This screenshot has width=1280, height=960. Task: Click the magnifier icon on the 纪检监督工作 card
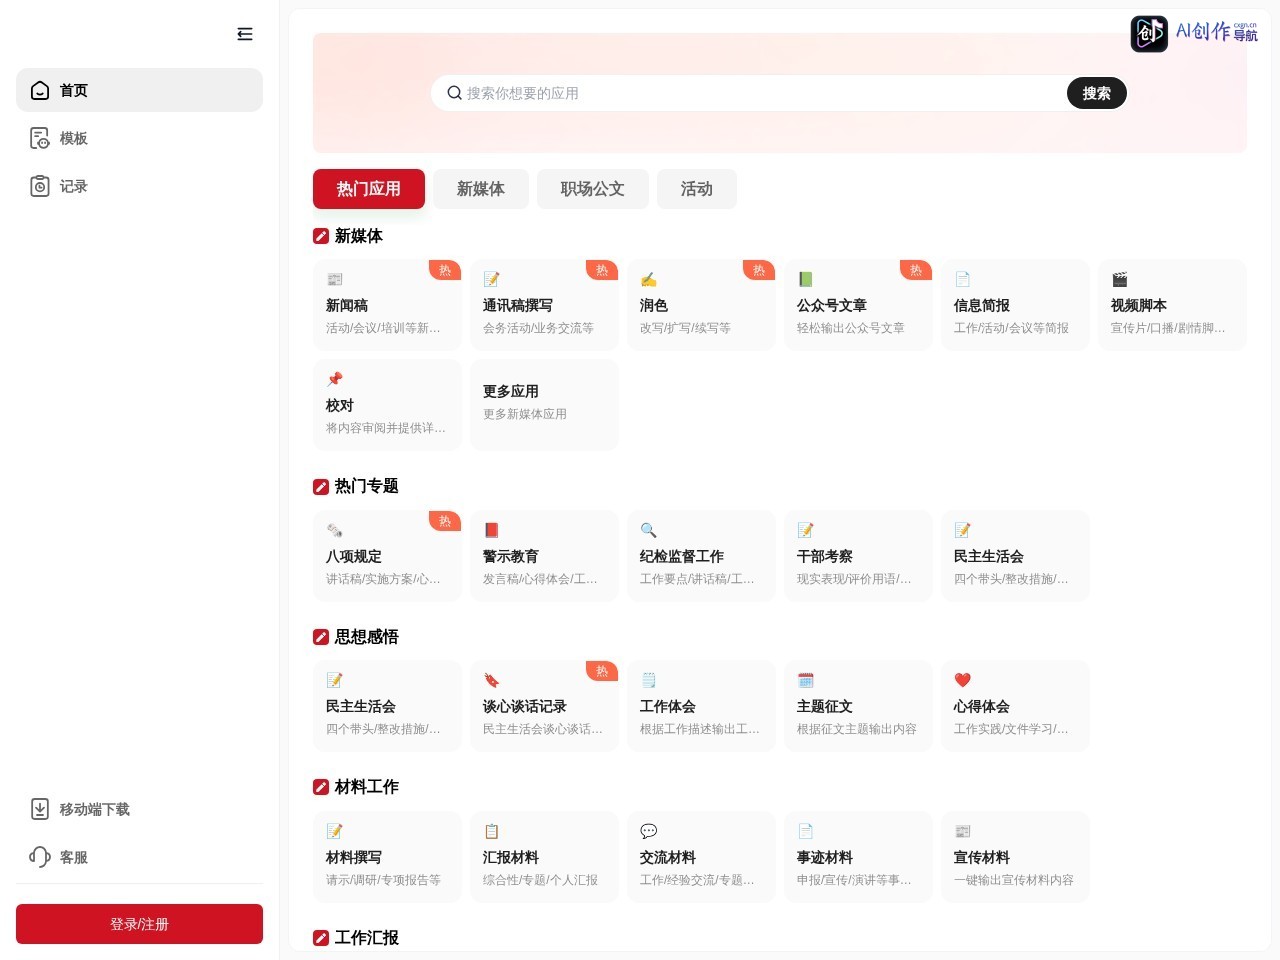649,530
